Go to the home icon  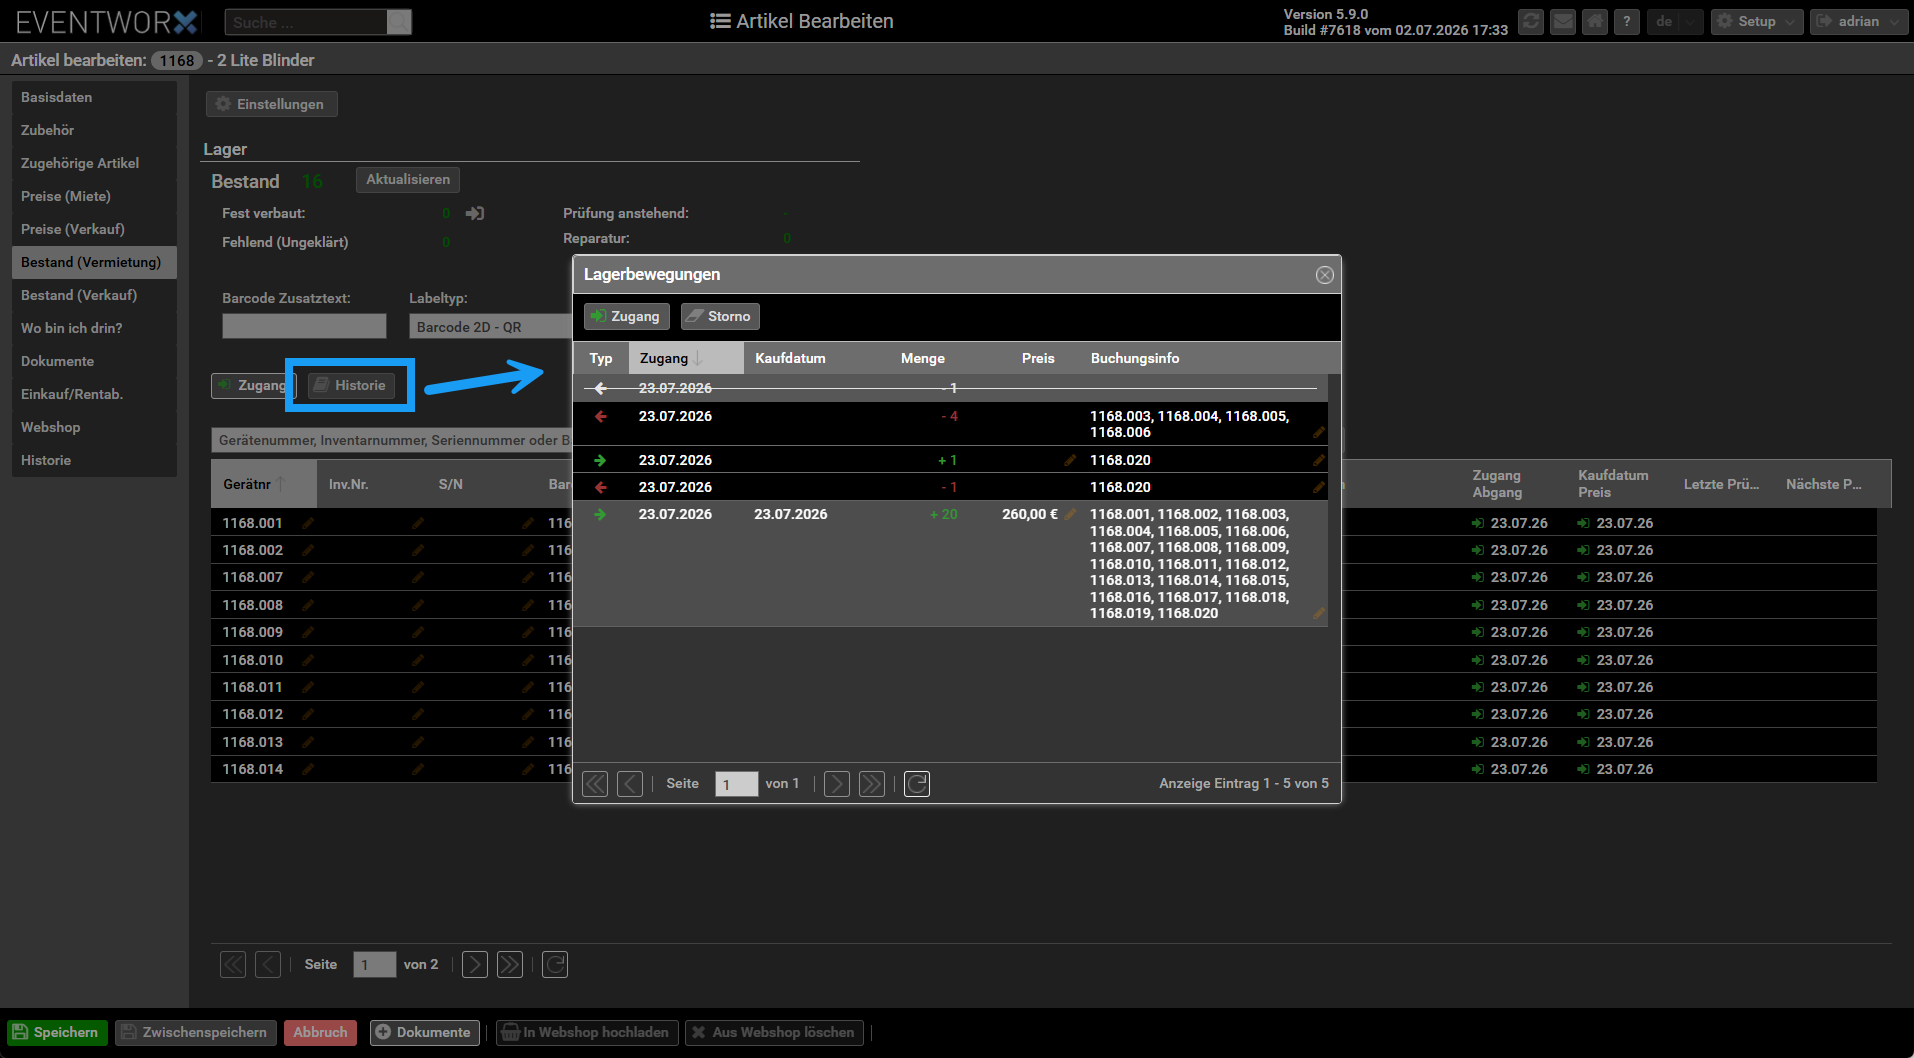[x=1595, y=21]
